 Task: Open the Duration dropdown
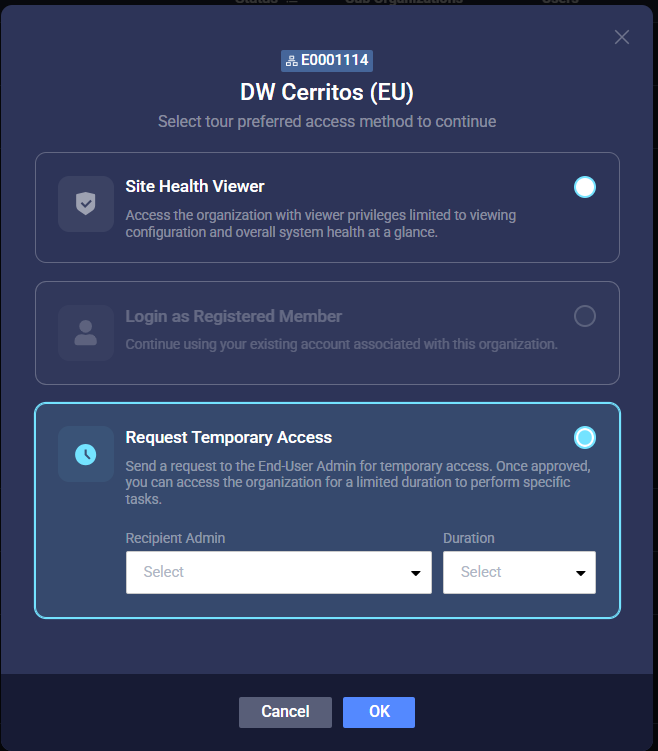click(519, 572)
